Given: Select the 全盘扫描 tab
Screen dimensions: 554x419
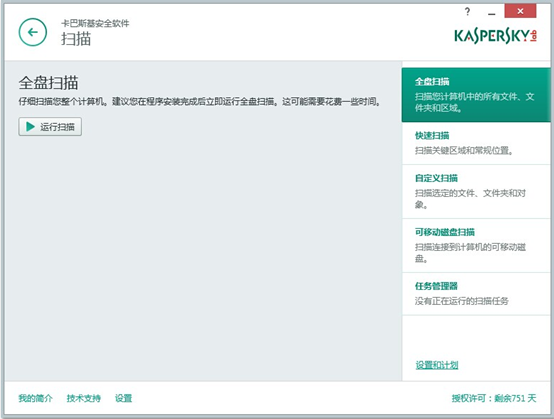Looking at the screenshot, I should click(x=476, y=95).
